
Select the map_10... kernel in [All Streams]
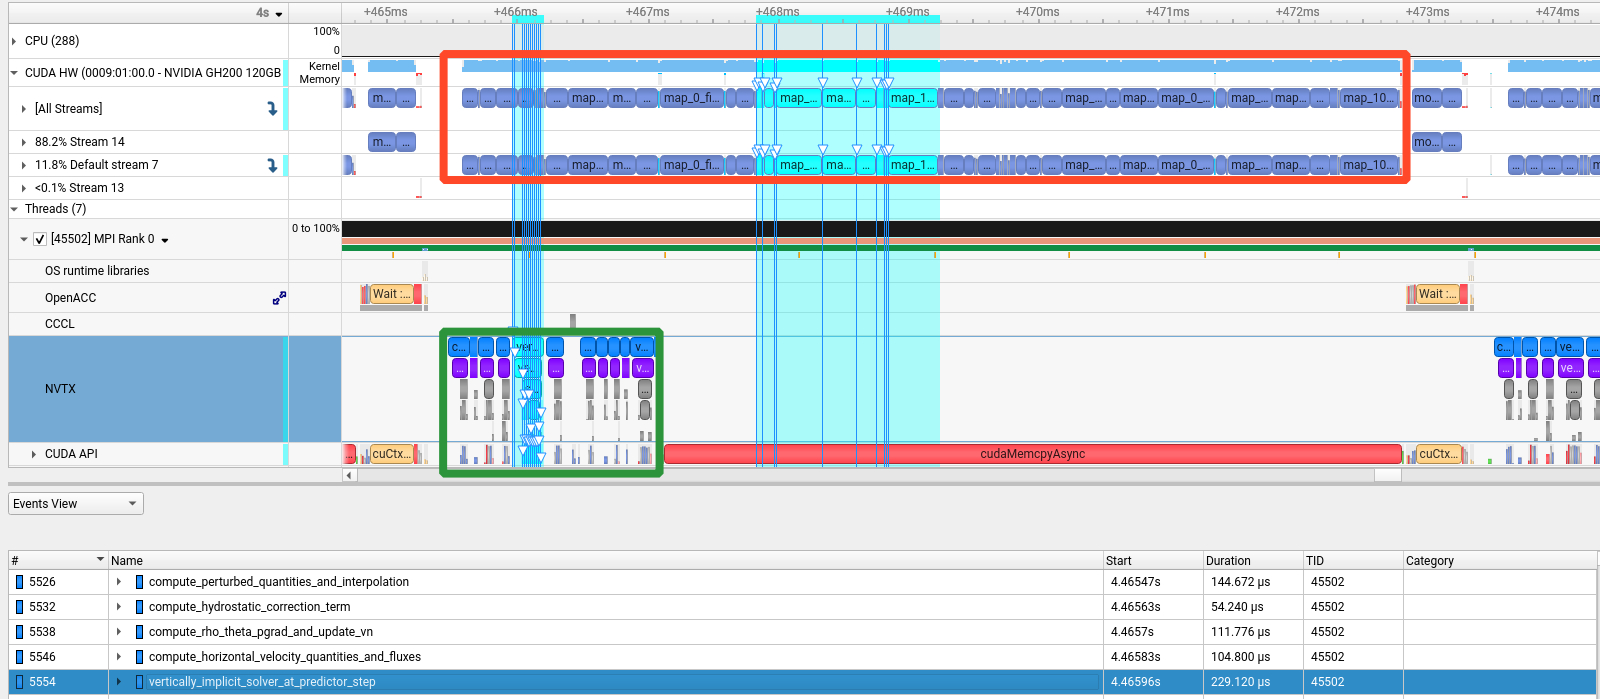[1369, 98]
